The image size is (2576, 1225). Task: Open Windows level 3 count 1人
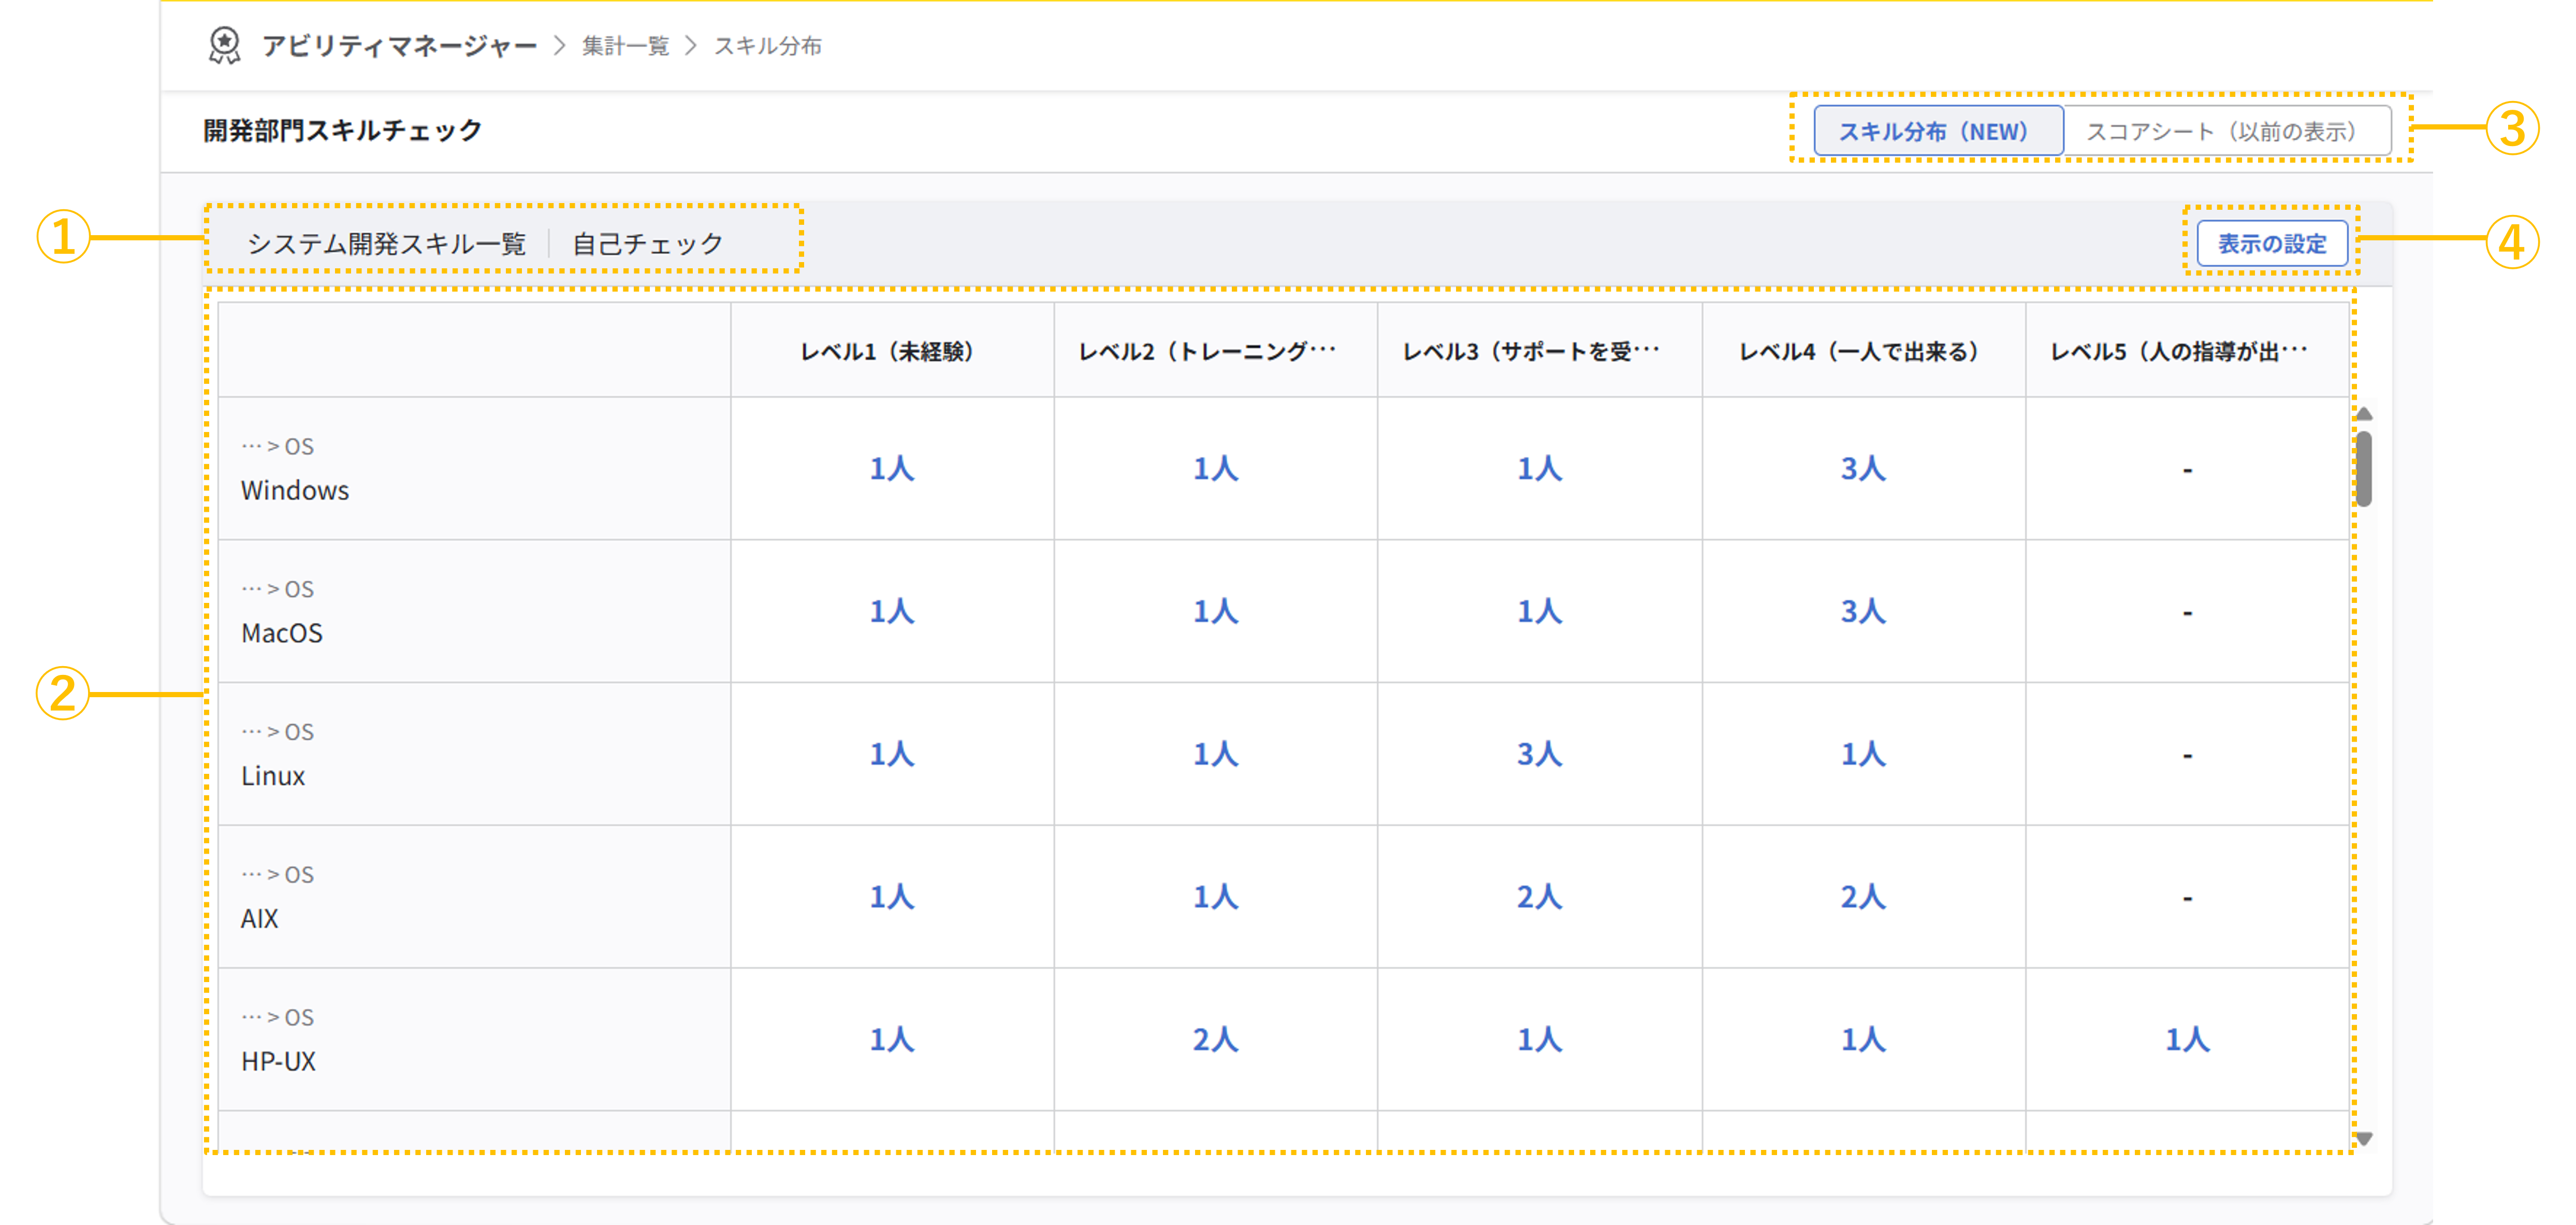pos(1539,468)
